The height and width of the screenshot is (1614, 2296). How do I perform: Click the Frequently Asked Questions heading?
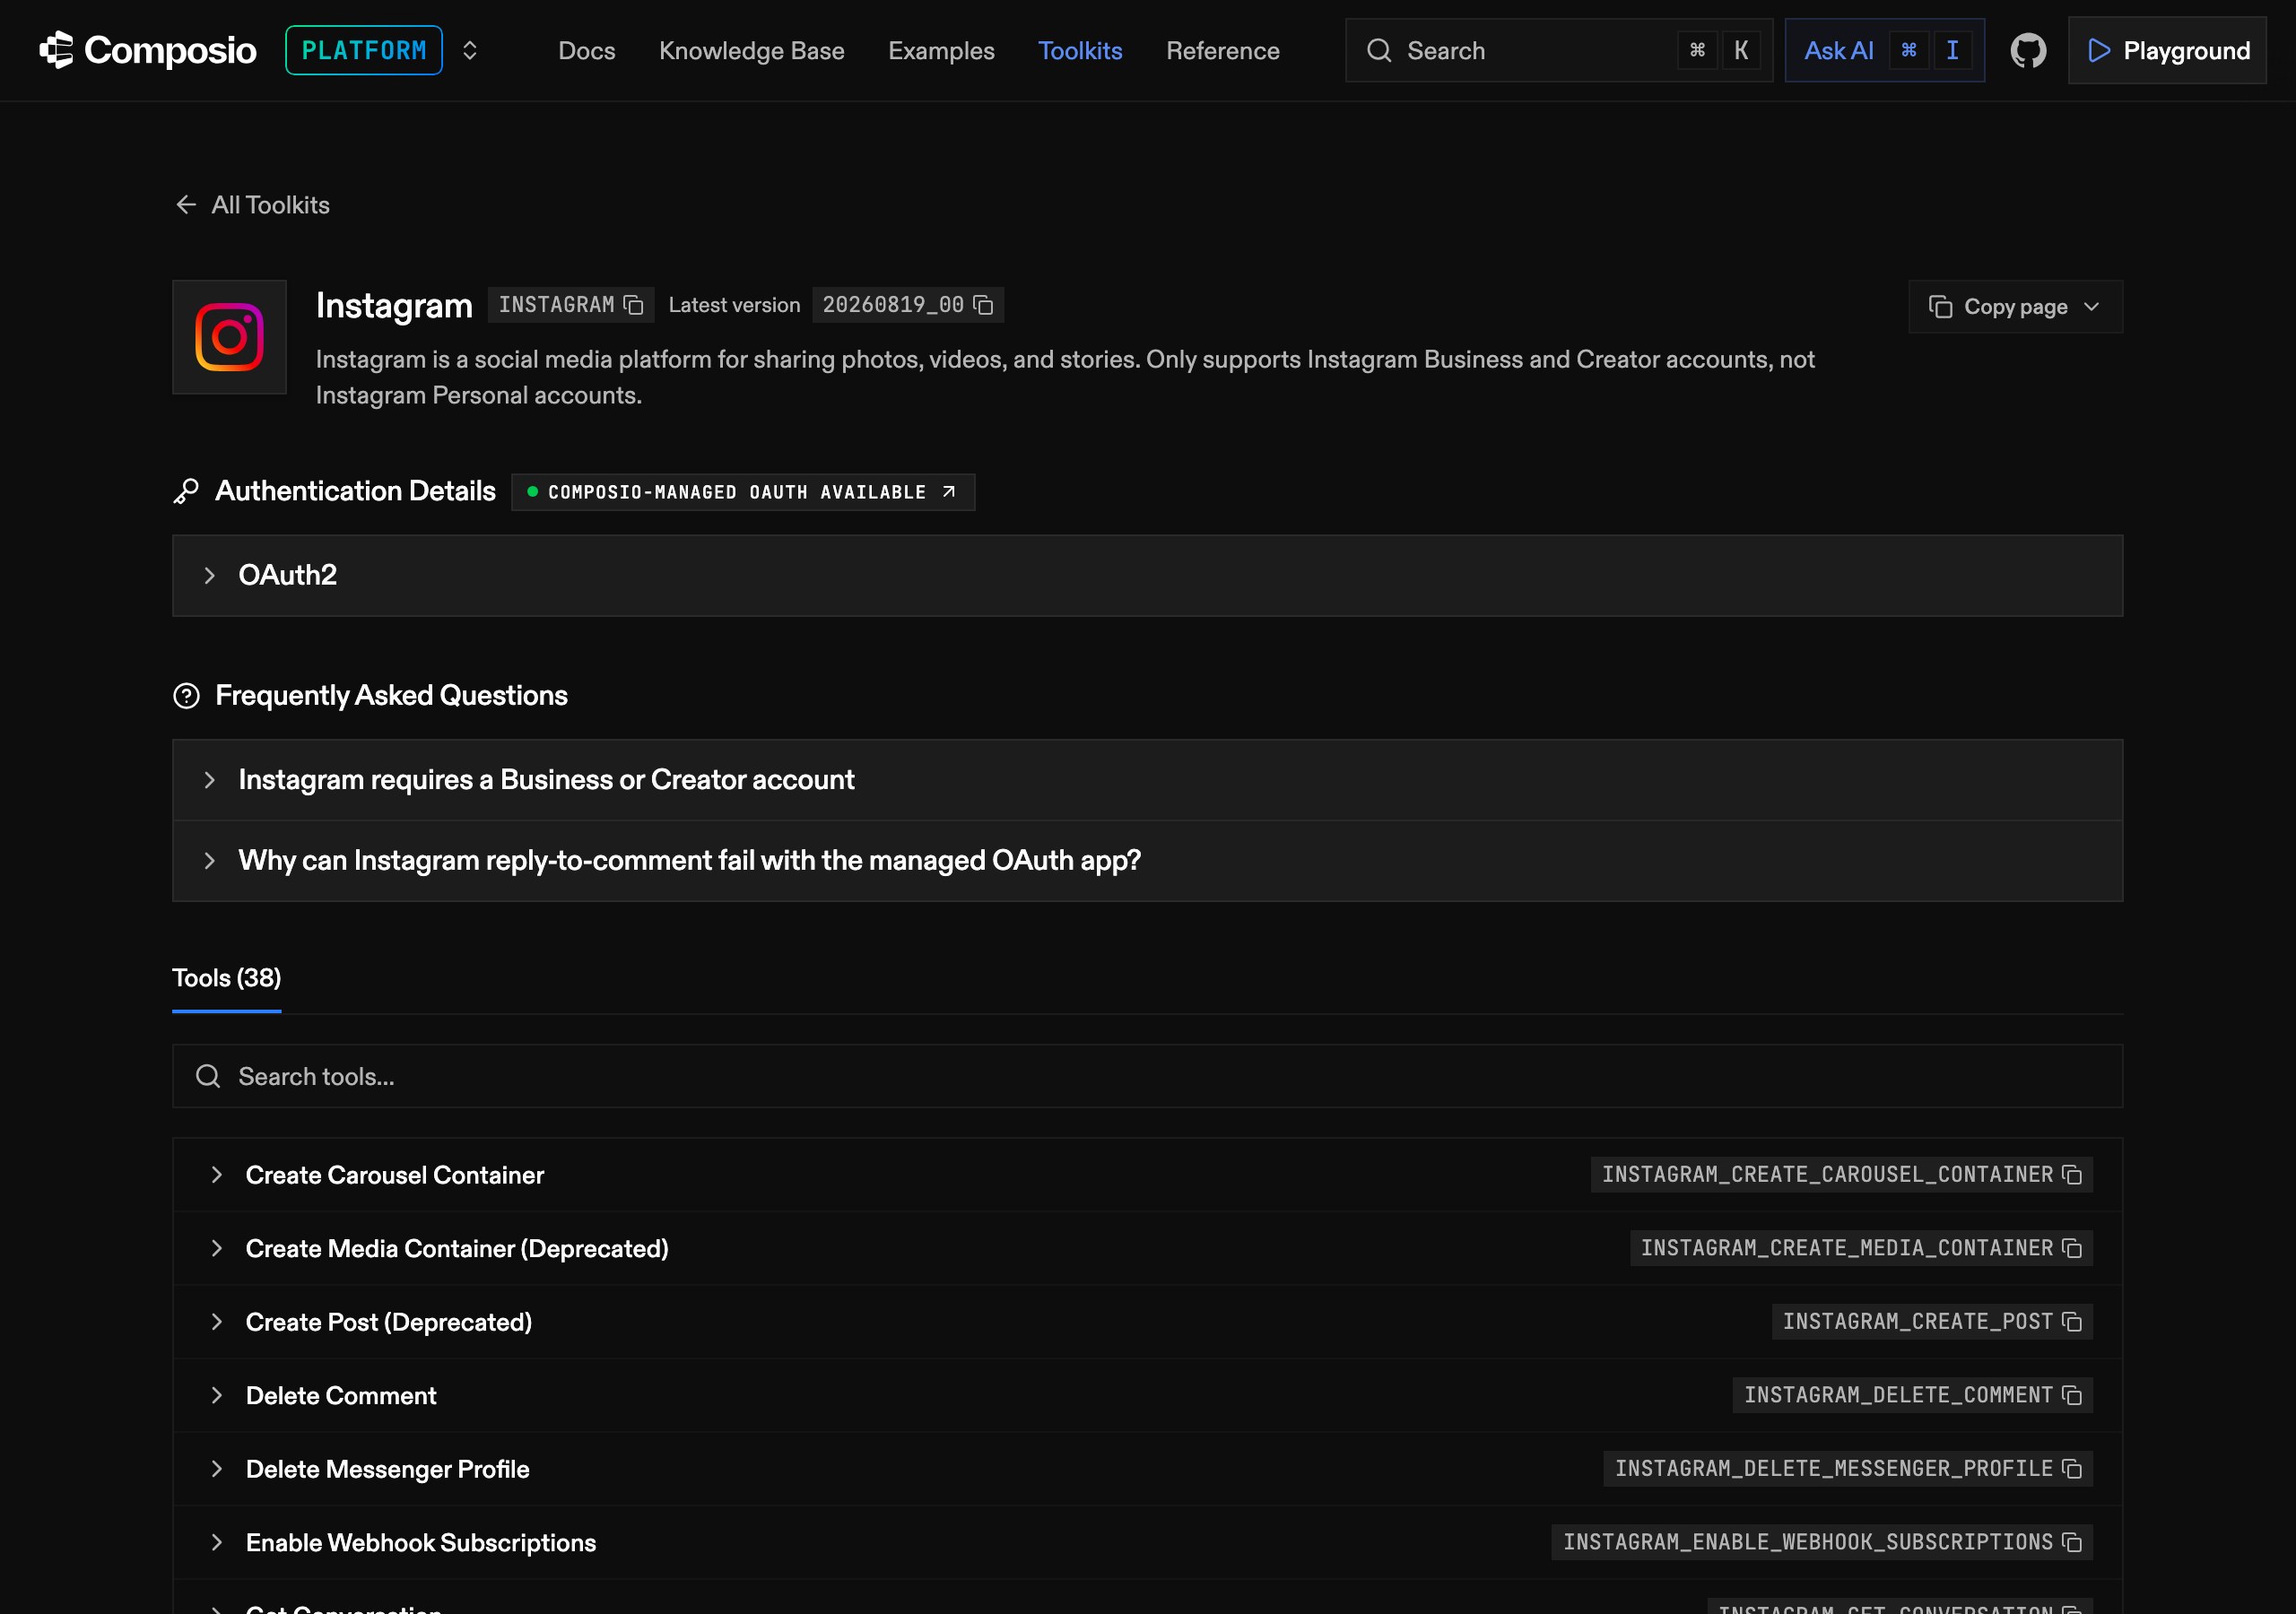[x=391, y=696]
